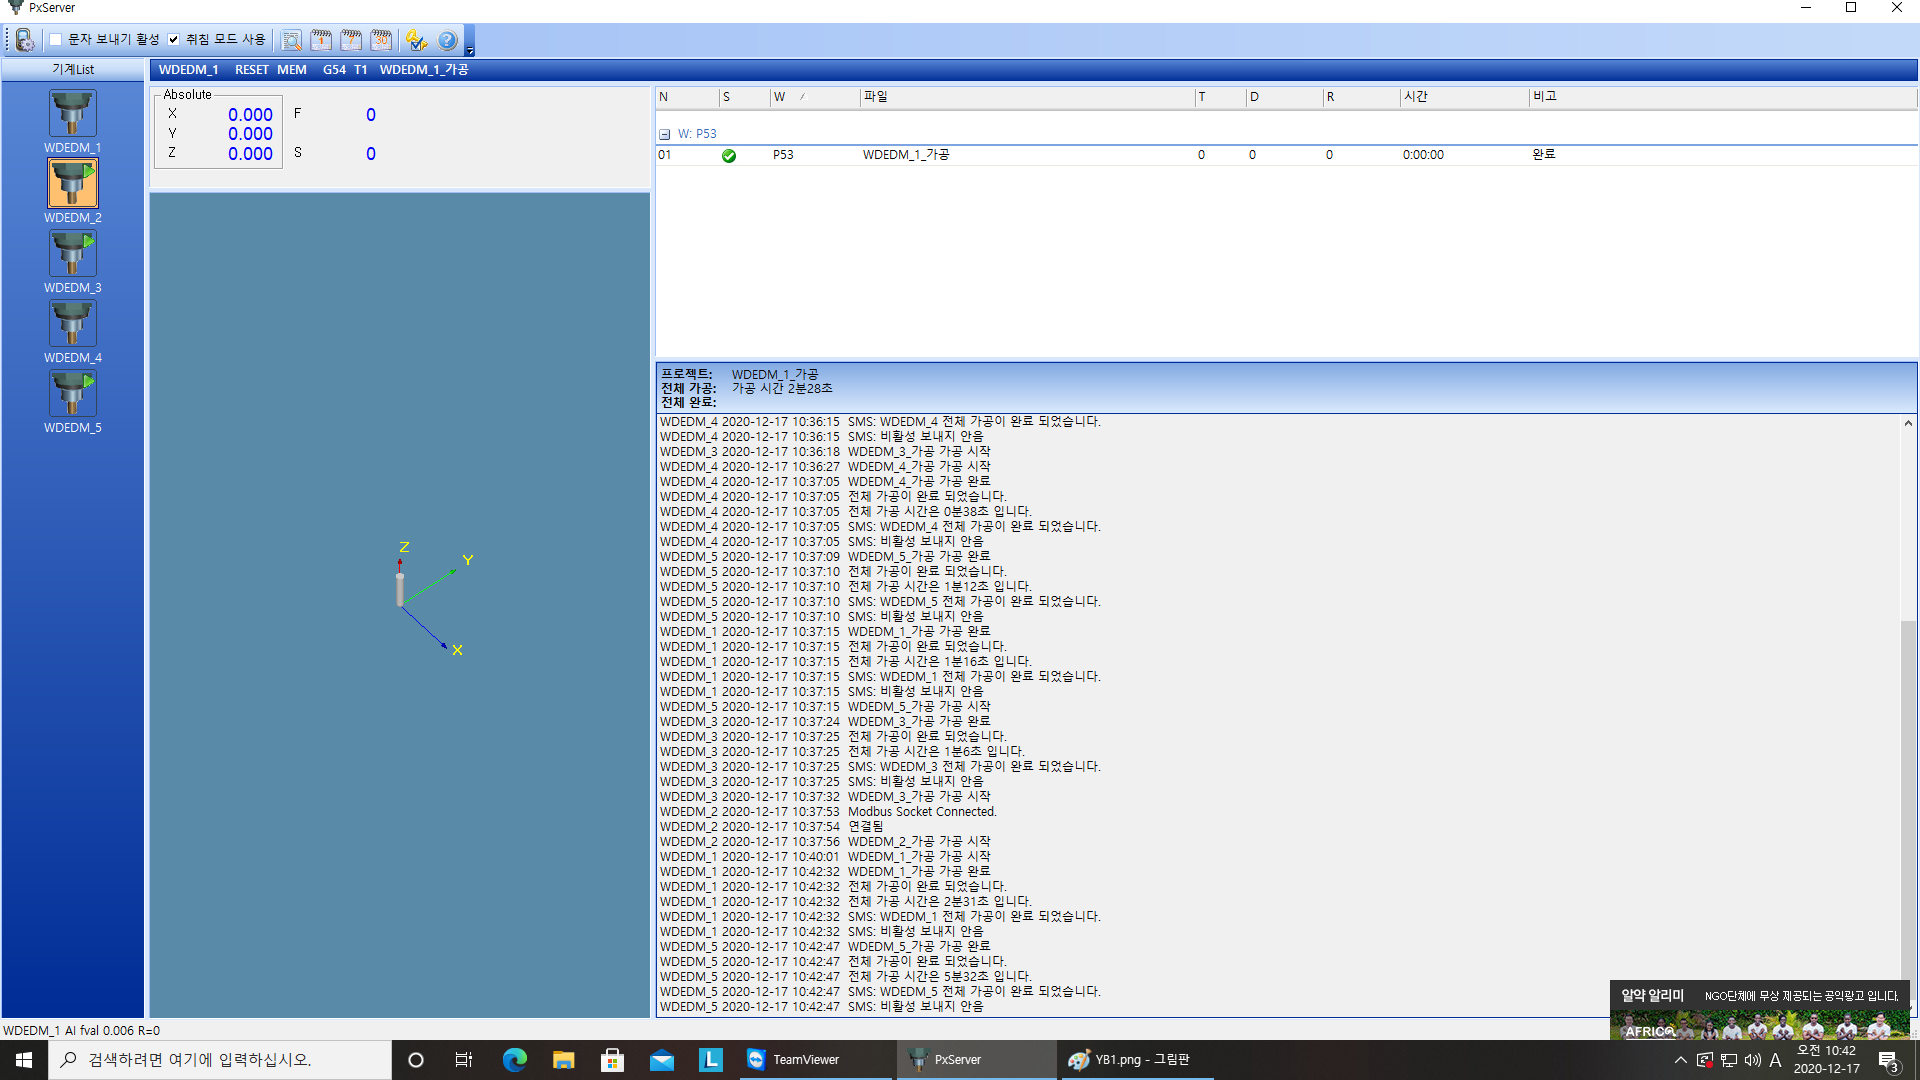Select the WDEDM_3 machine icon
Viewport: 1920px width, 1080px height.
tap(72, 254)
